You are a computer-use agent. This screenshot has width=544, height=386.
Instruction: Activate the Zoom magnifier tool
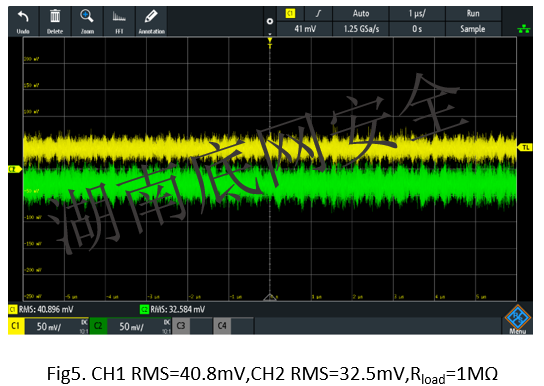pos(87,22)
